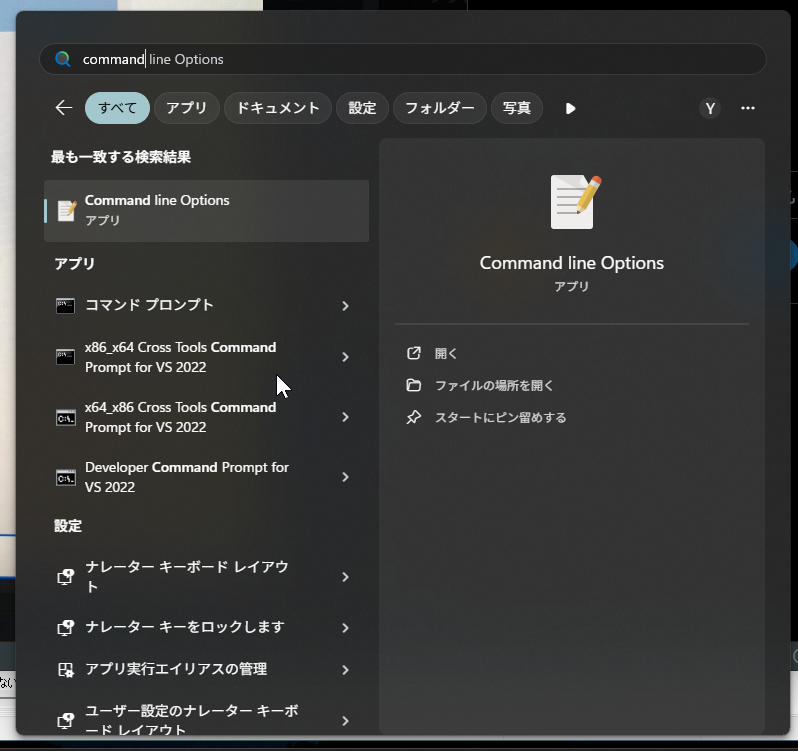798x751 pixels.
Task: Click the 開く open-external icon
Action: (x=414, y=353)
